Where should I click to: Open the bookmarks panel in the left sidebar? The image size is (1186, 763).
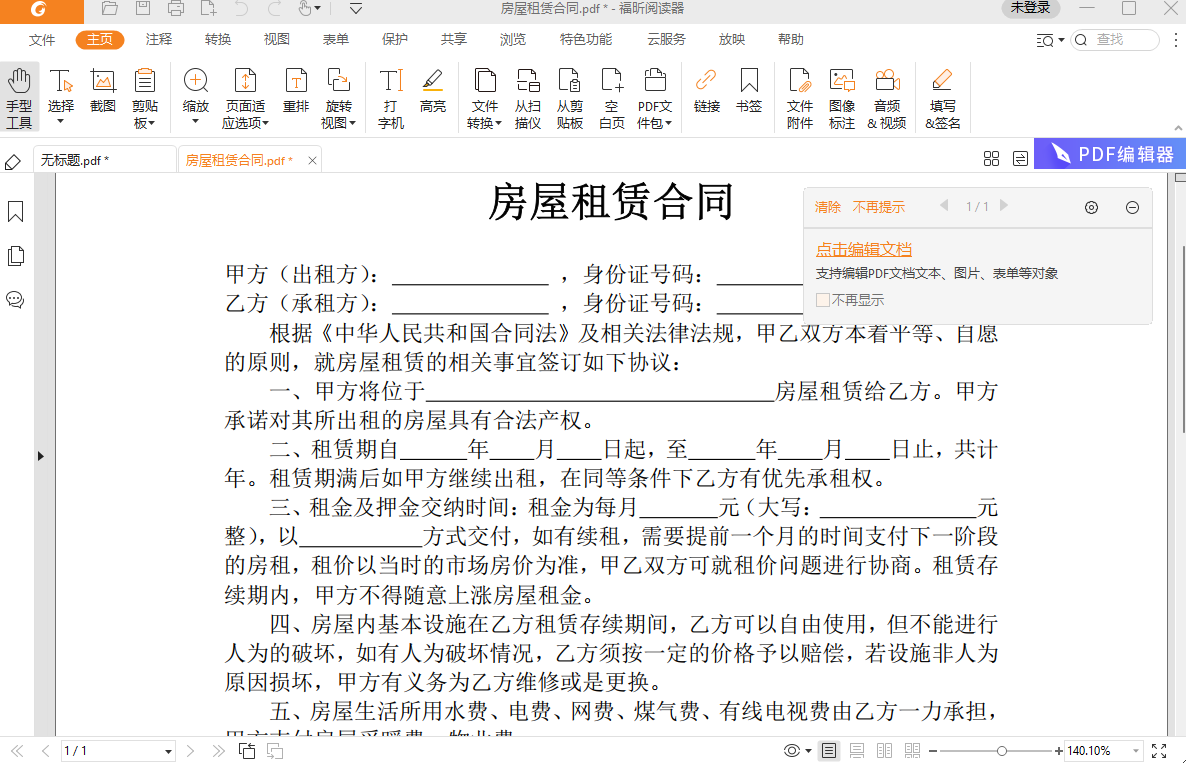[x=16, y=212]
